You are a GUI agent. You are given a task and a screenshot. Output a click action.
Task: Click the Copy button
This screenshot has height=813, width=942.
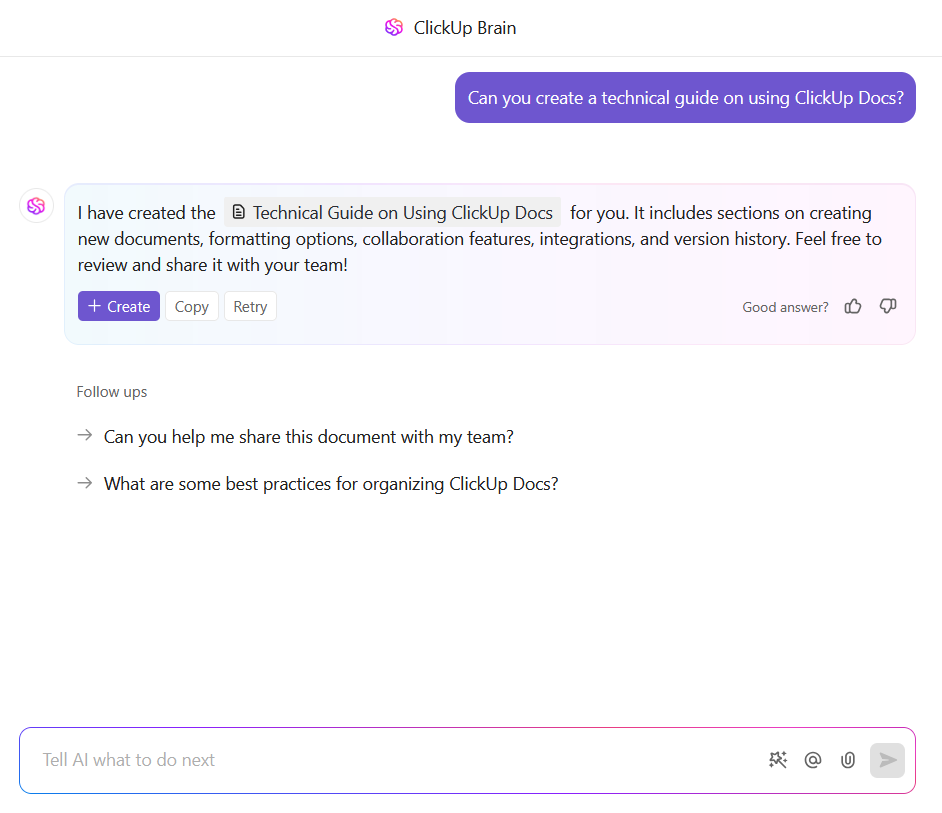pyautogui.click(x=192, y=306)
